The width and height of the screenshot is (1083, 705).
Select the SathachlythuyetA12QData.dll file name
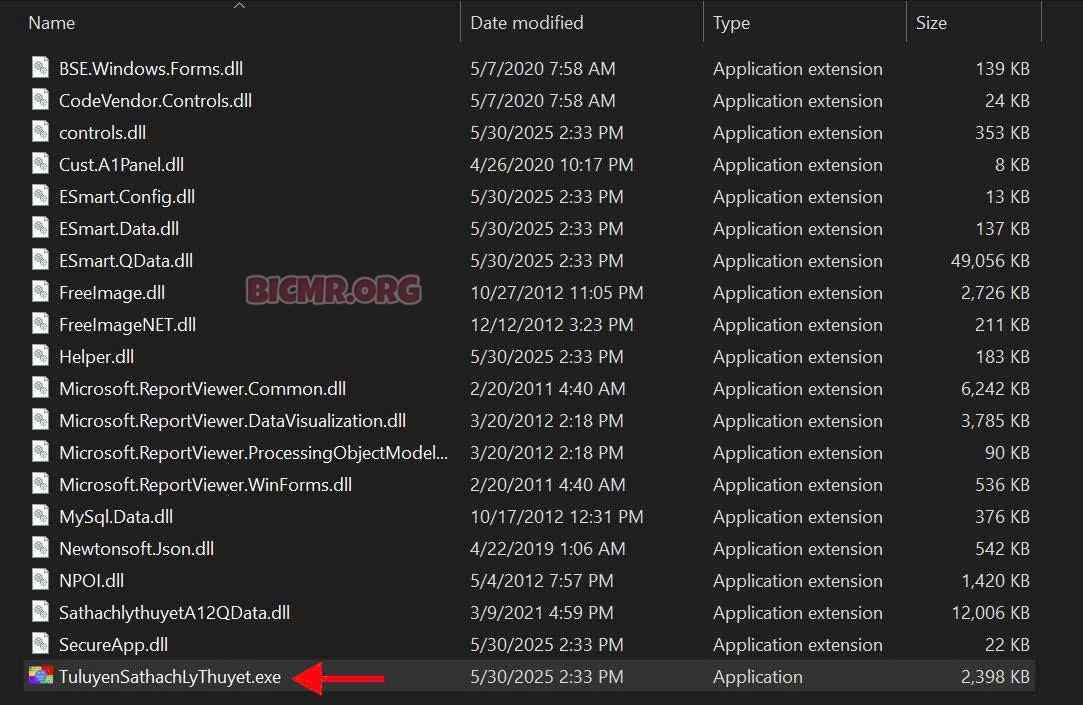(174, 612)
